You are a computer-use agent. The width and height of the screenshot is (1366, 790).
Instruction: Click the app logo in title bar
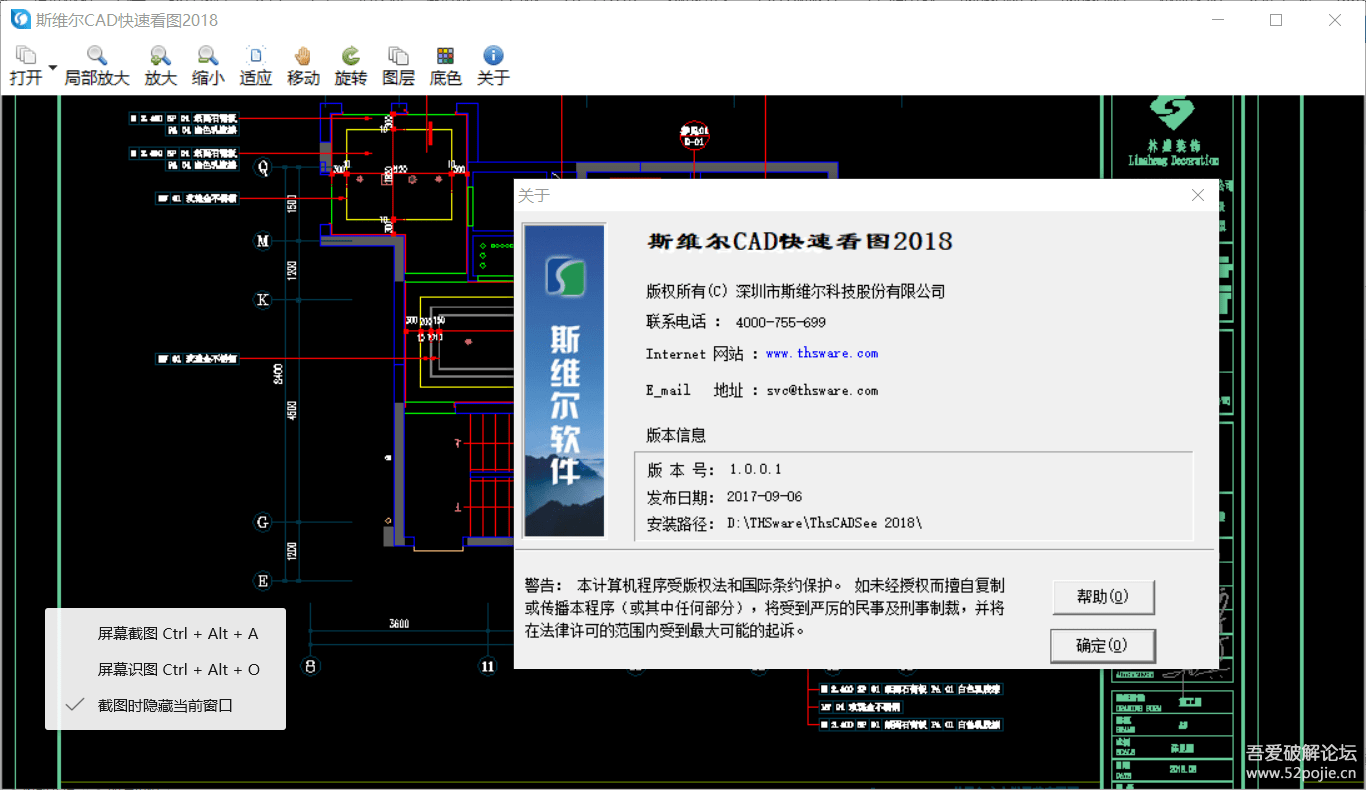(20, 20)
